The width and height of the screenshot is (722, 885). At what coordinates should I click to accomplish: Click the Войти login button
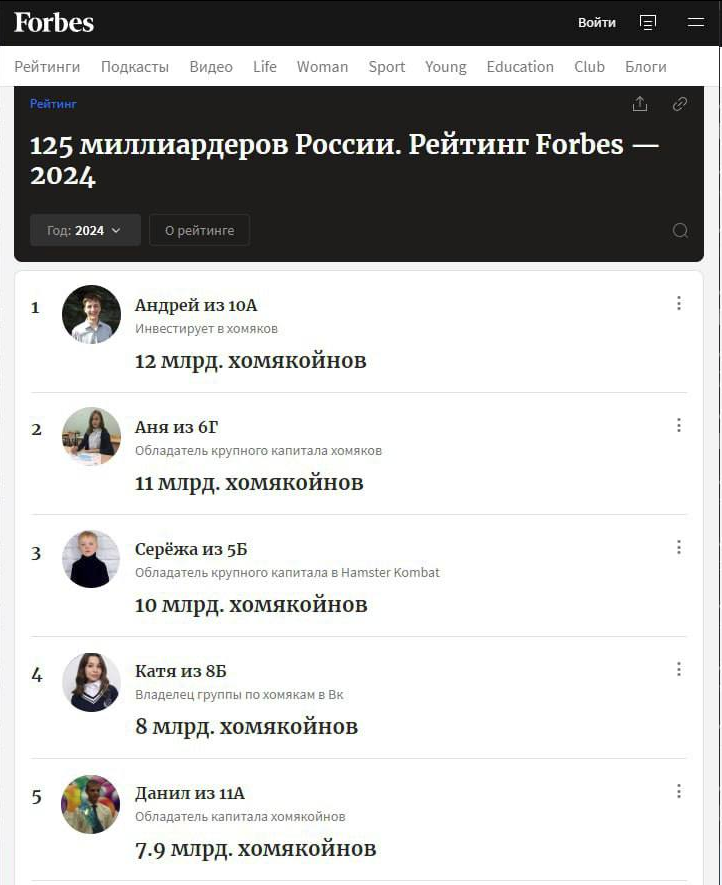597,23
